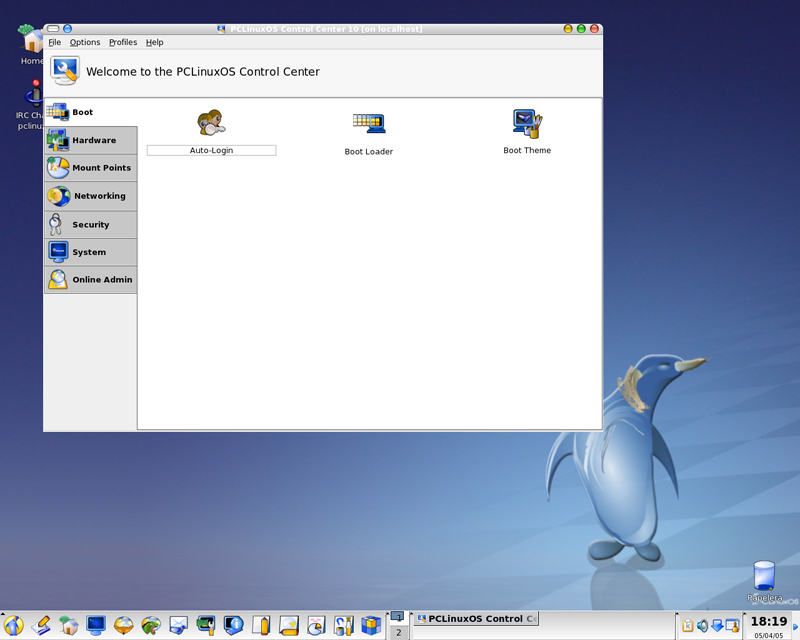
Task: Open the Security category
Action: [91, 224]
